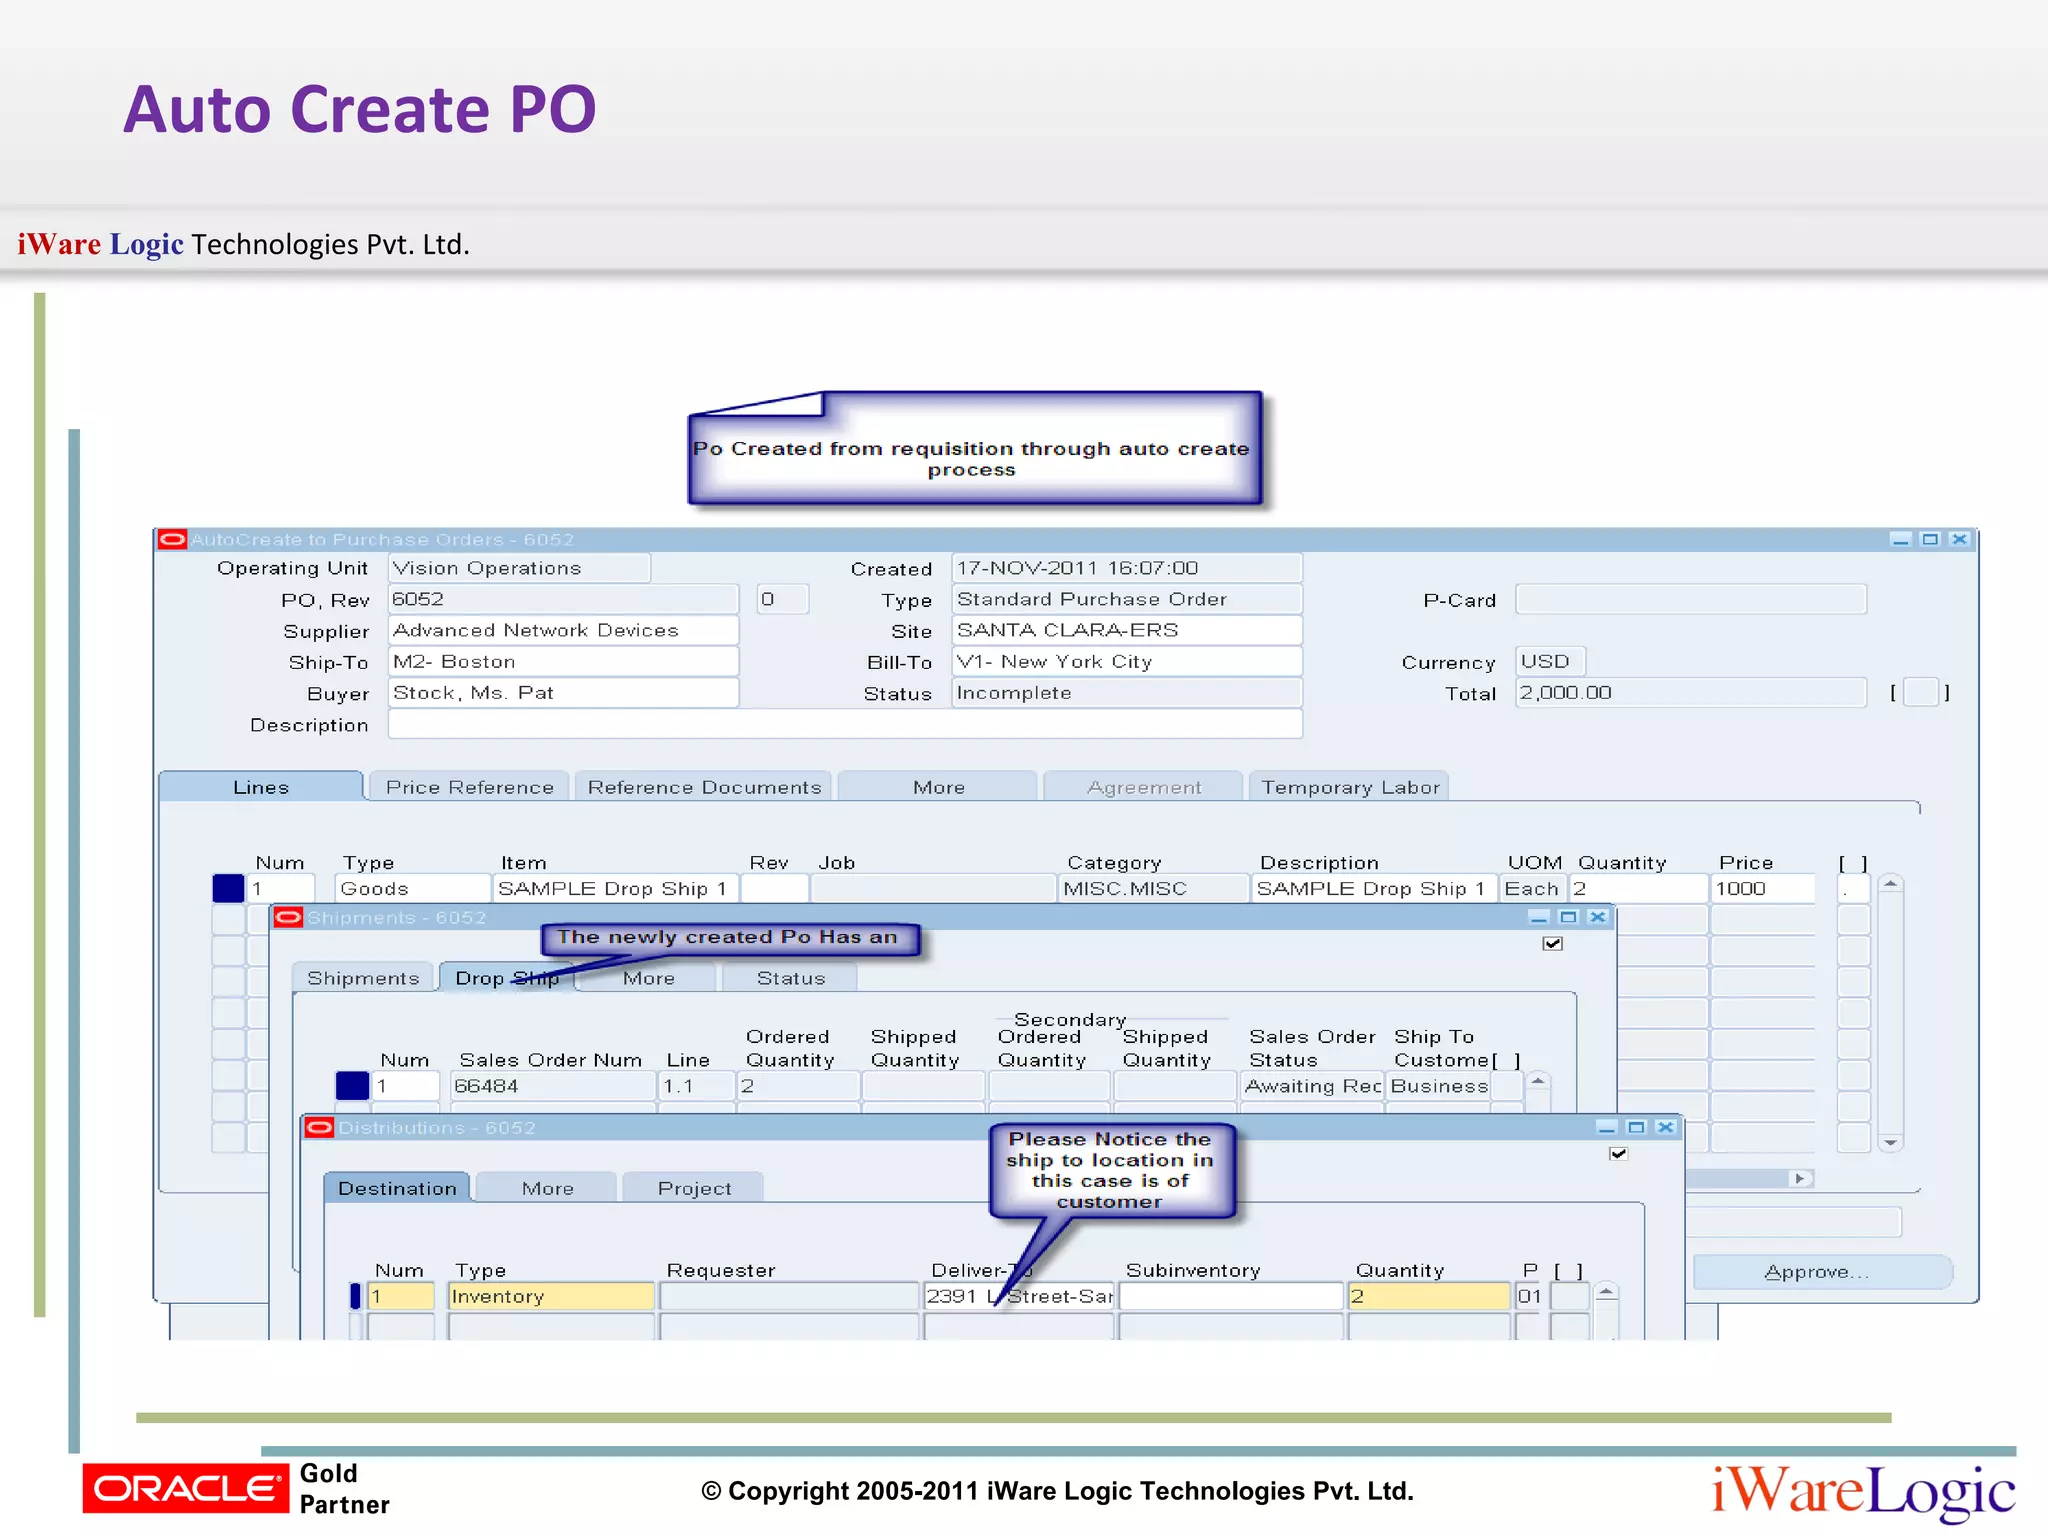Viewport: 2048px width, 1536px height.
Task: Click the Site field showing SANTA CLARA-ERS
Action: tap(1127, 630)
